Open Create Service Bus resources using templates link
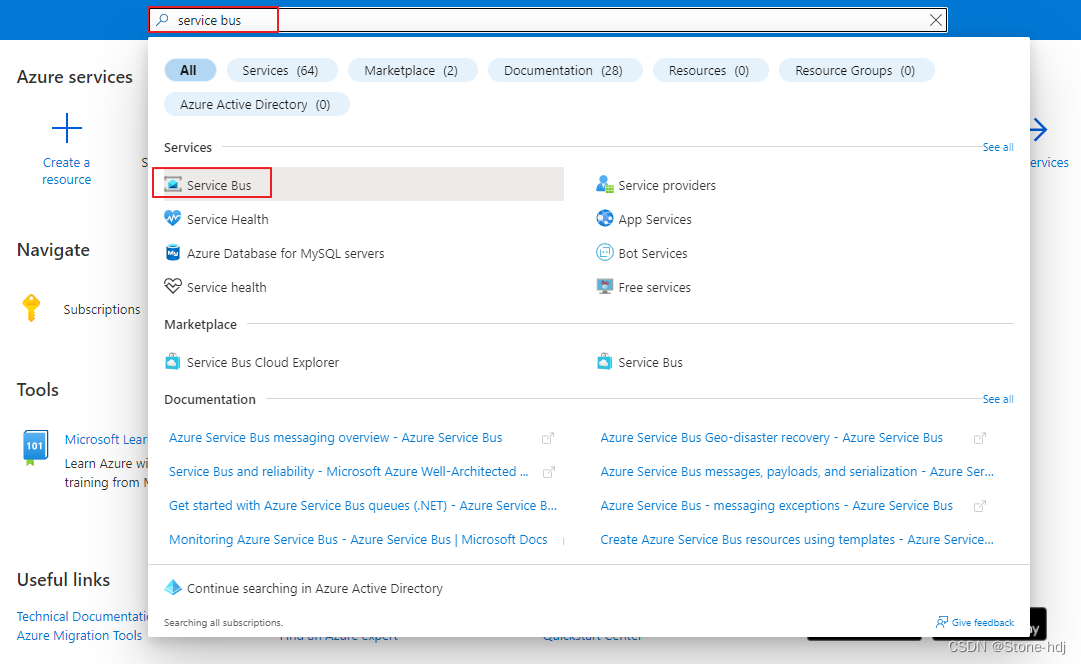The image size is (1081, 664). [797, 539]
